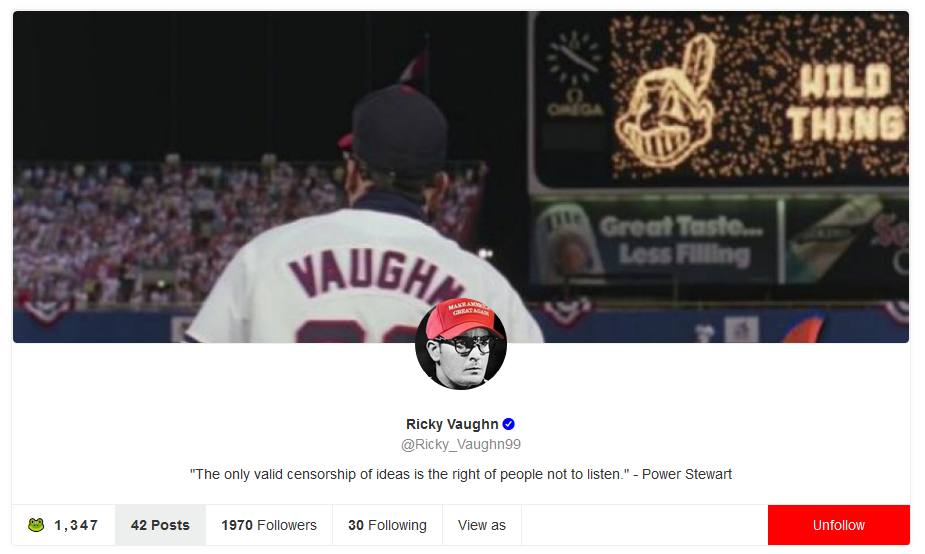Image resolution: width=925 pixels, height=554 pixels.
Task: Click the profile bio quote text
Action: pyautogui.click(x=461, y=474)
